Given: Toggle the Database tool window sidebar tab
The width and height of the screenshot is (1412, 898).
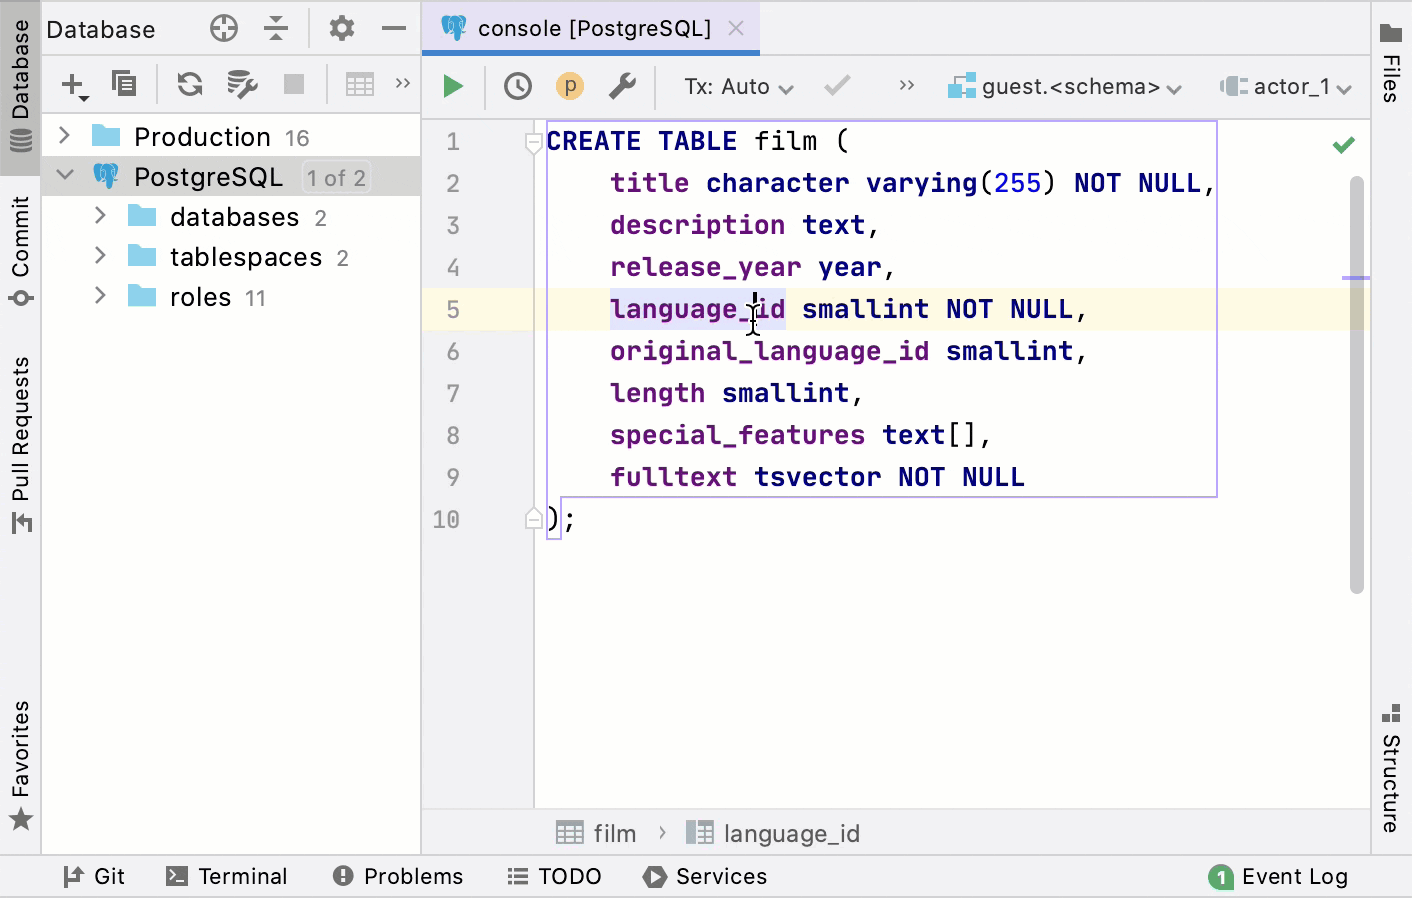Looking at the screenshot, I should [20, 85].
